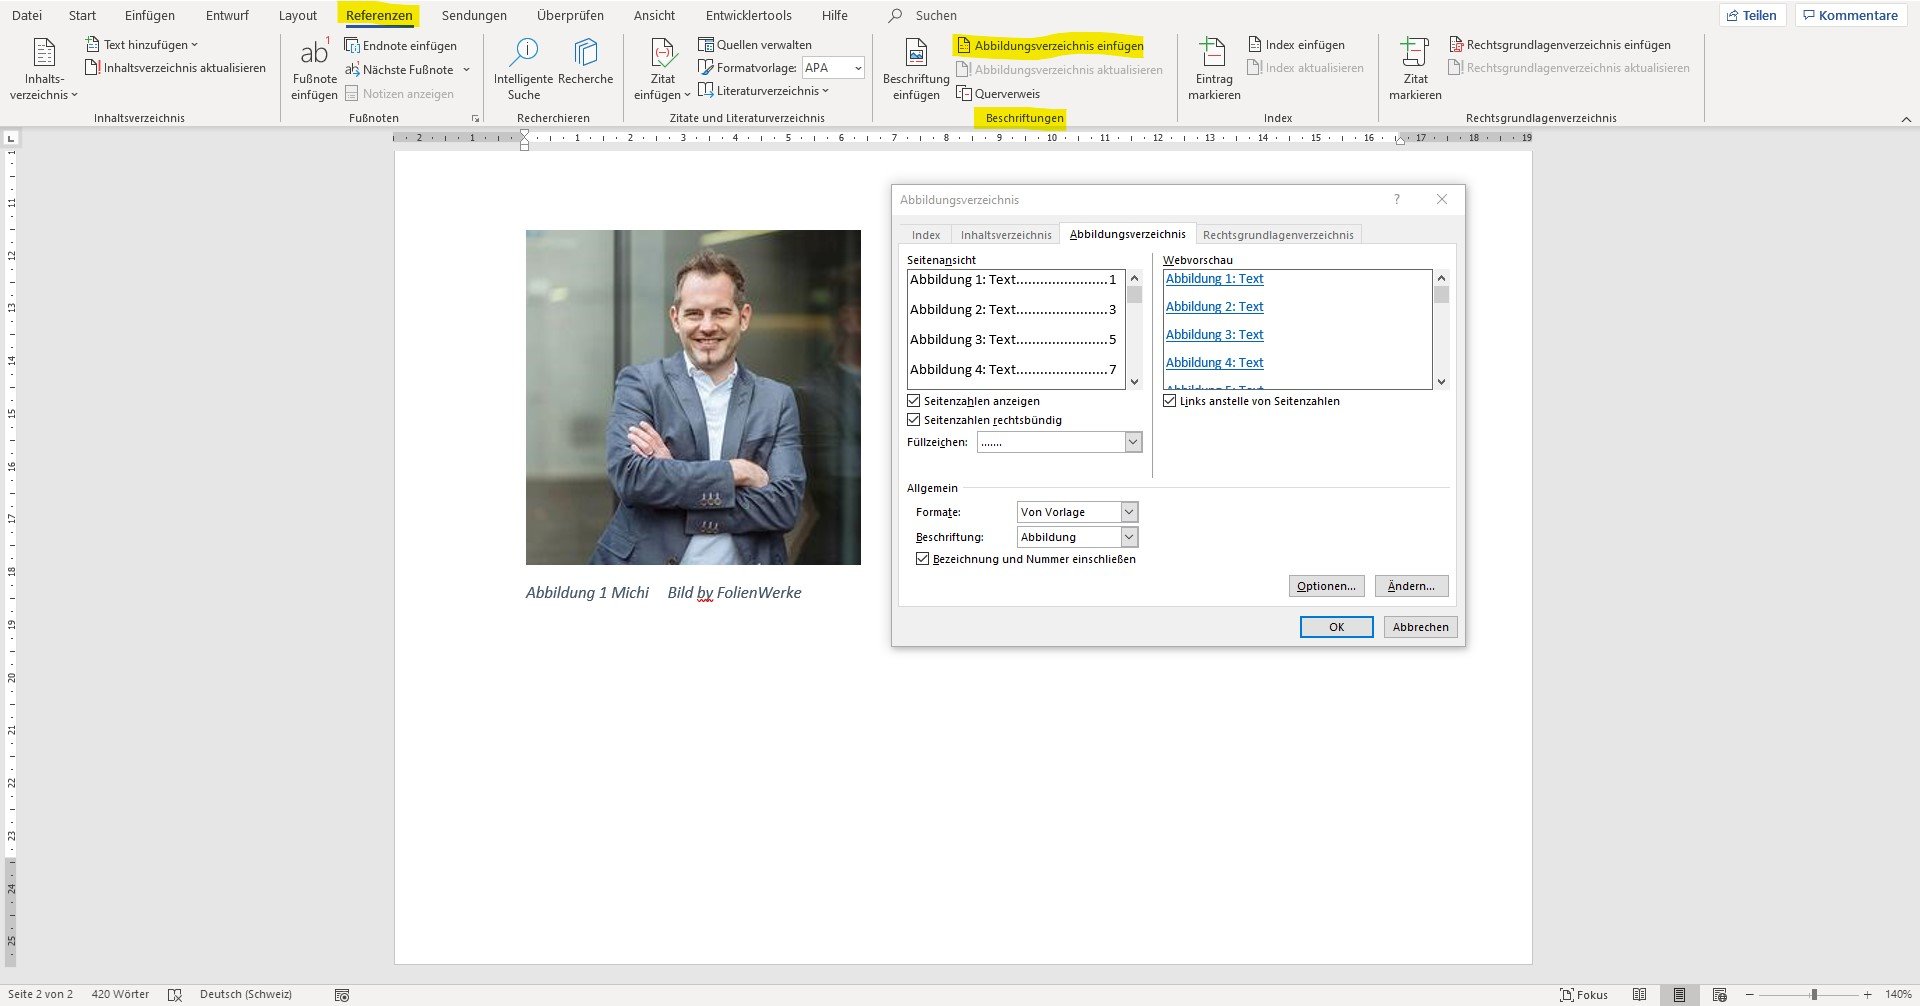Open Intelligente Suche
Viewport: 1920px width, 1006px height.
pyautogui.click(x=523, y=69)
